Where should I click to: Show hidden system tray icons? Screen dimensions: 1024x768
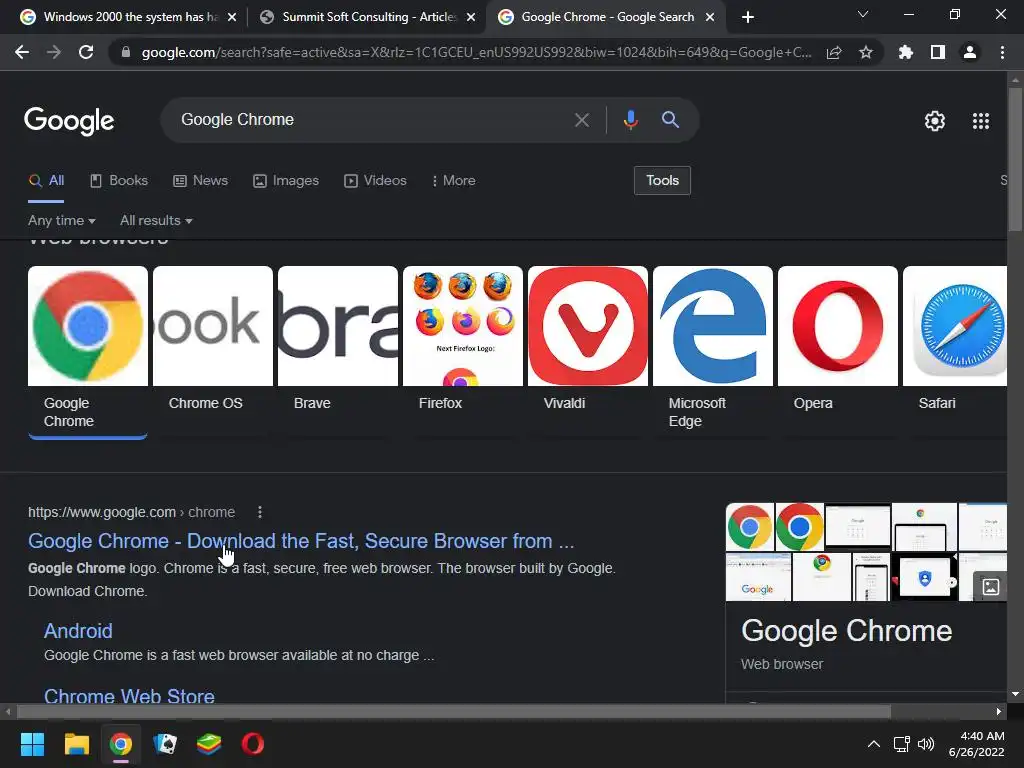tap(874, 744)
